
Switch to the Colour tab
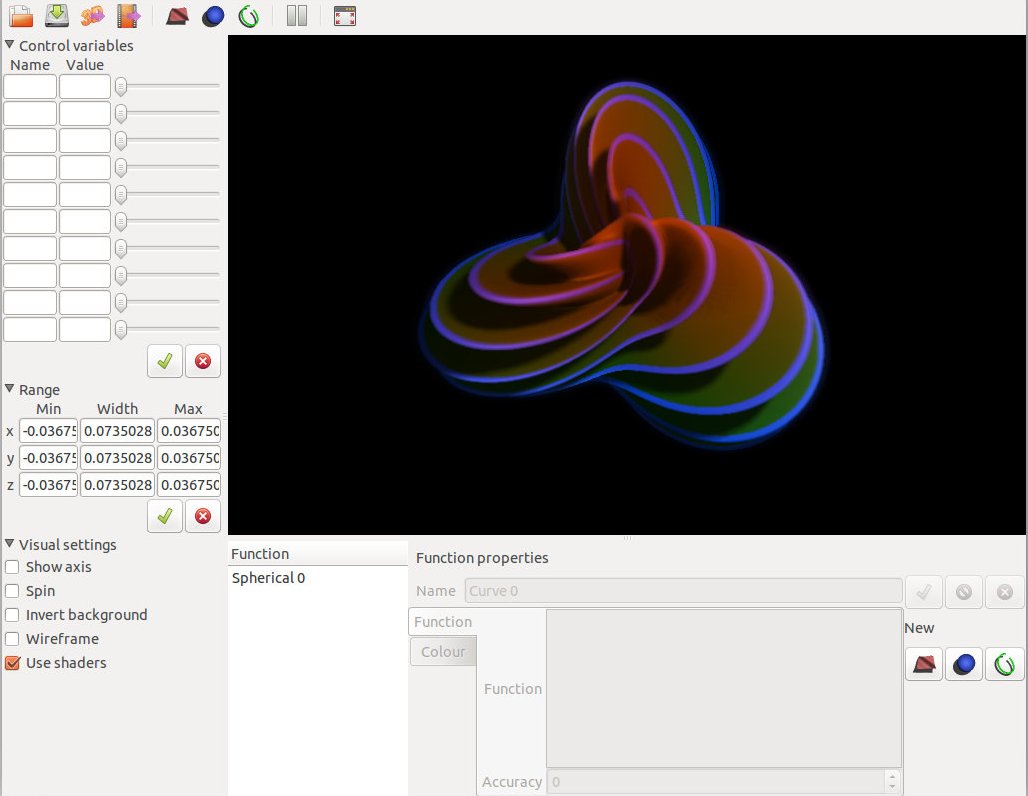(x=443, y=652)
